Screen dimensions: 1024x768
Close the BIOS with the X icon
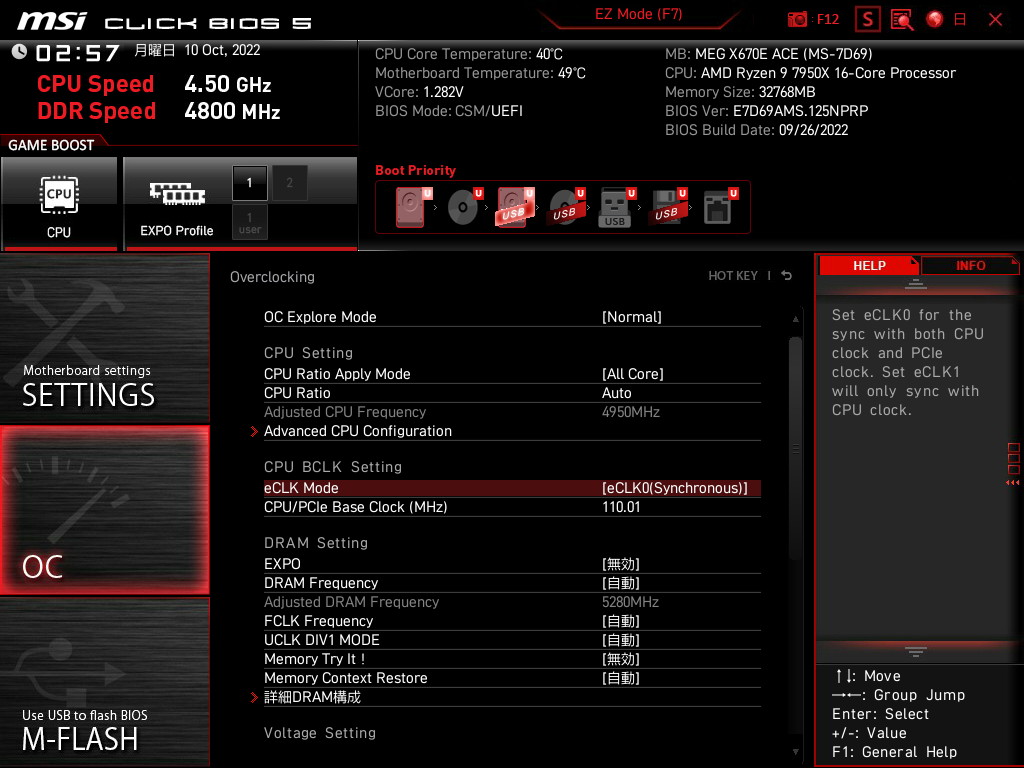pyautogui.click(x=995, y=19)
